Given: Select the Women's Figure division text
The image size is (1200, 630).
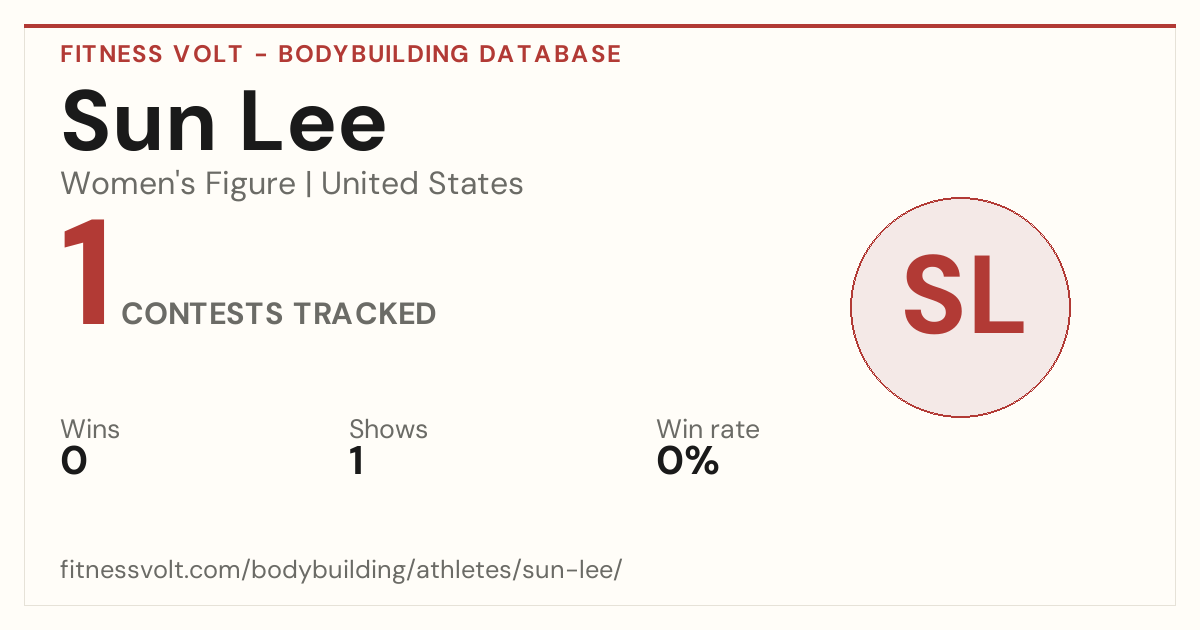Looking at the screenshot, I should [178, 184].
